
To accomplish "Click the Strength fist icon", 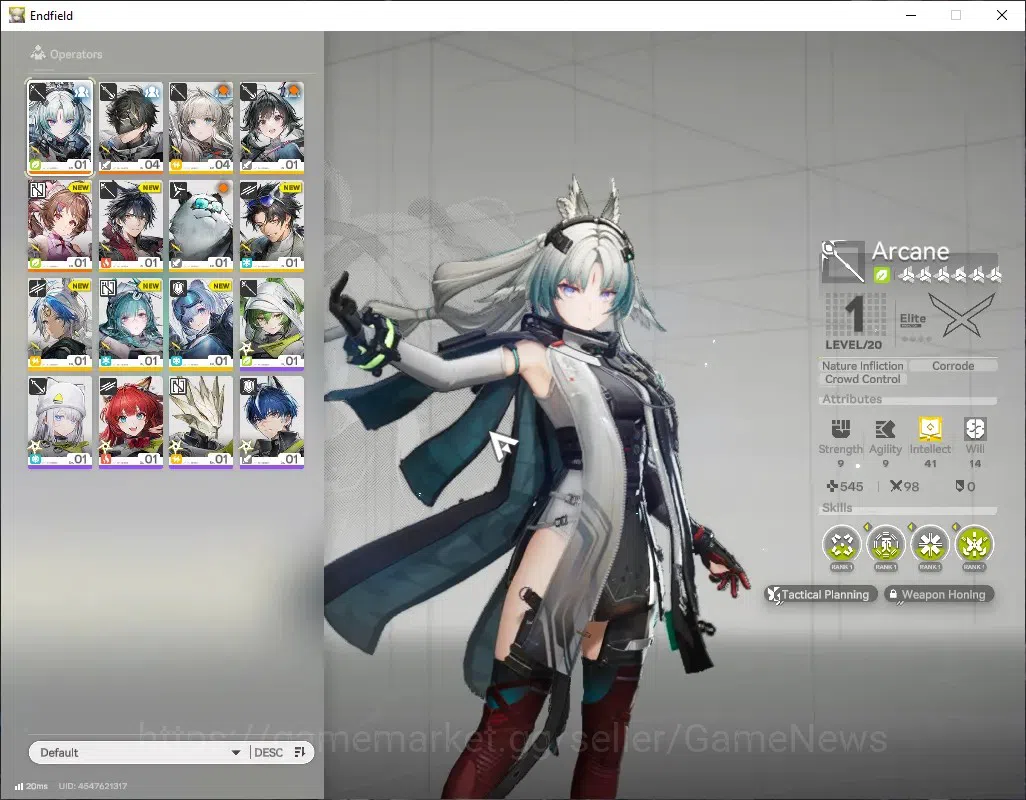I will point(840,428).
